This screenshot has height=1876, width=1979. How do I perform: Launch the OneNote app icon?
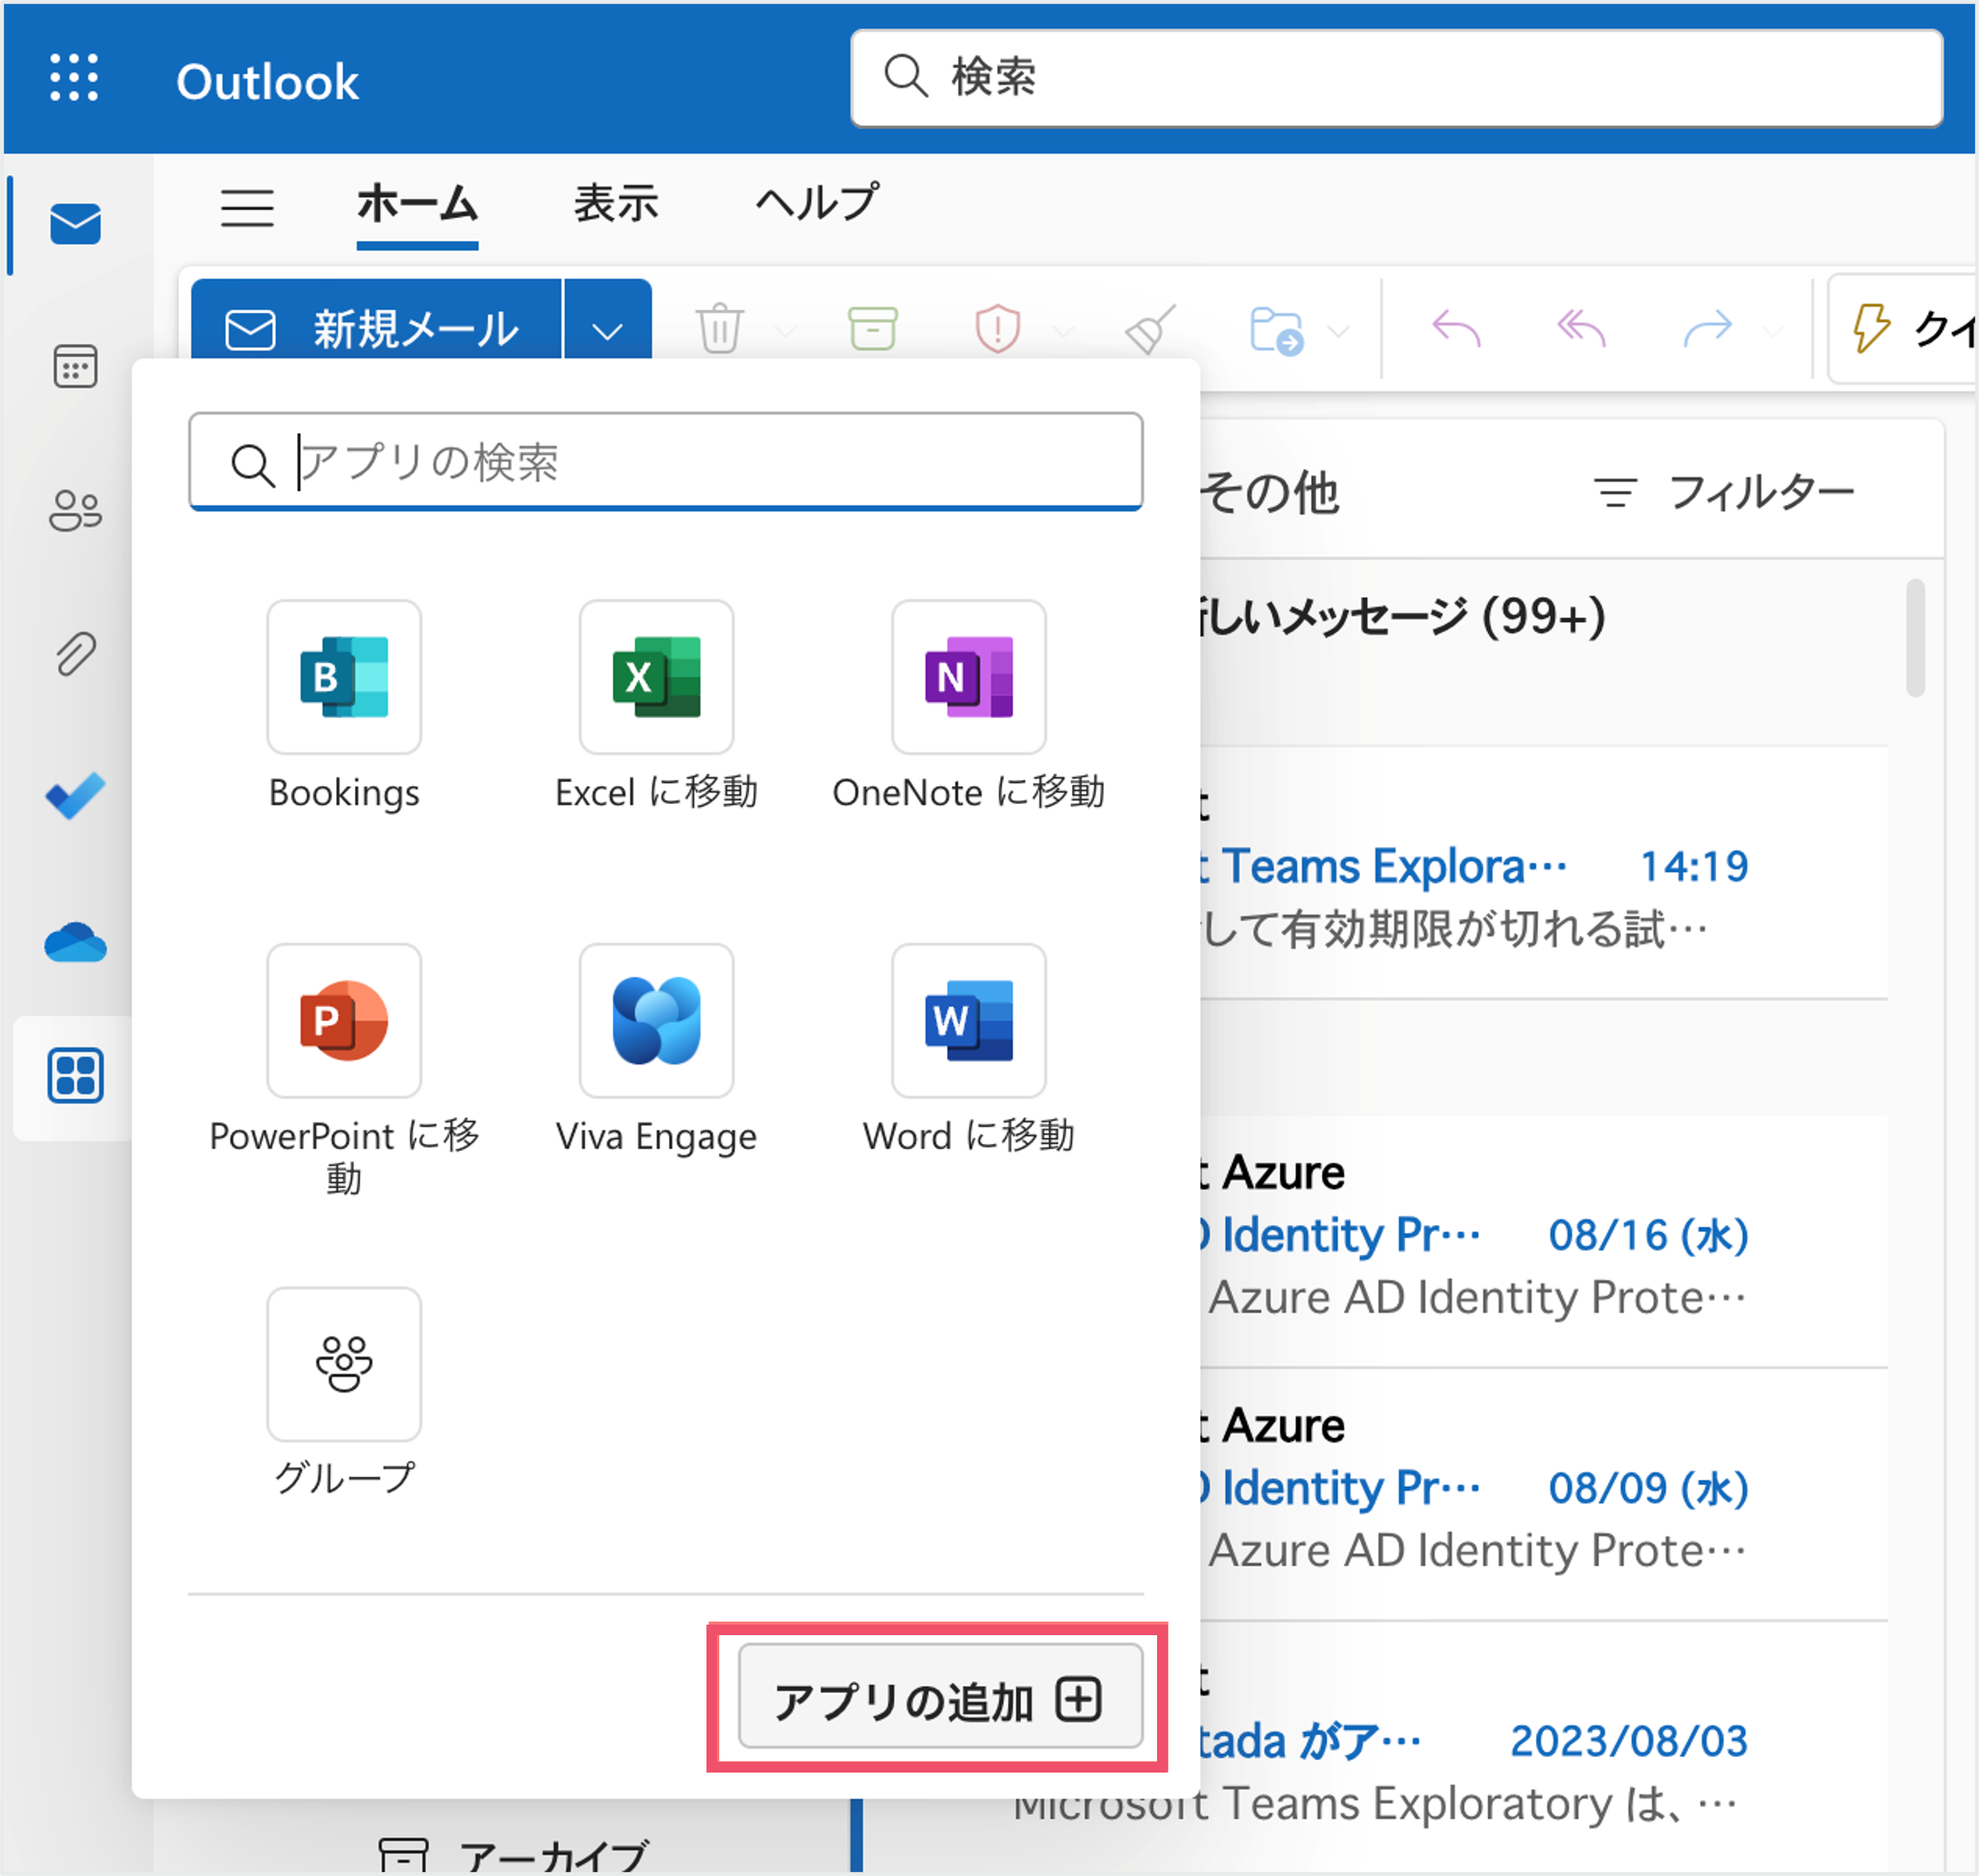tap(968, 677)
